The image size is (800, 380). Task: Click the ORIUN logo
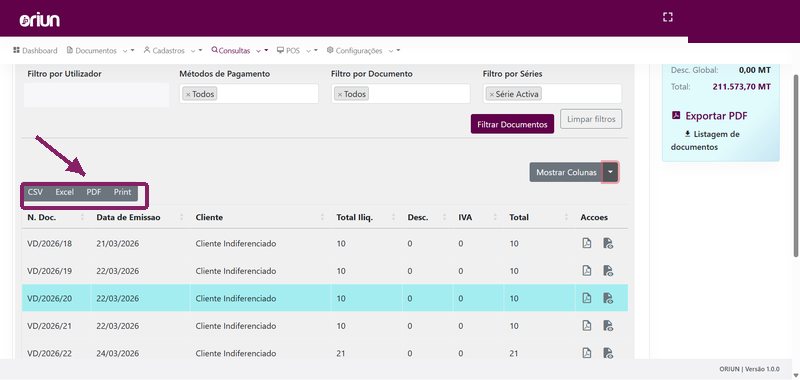[x=40, y=20]
